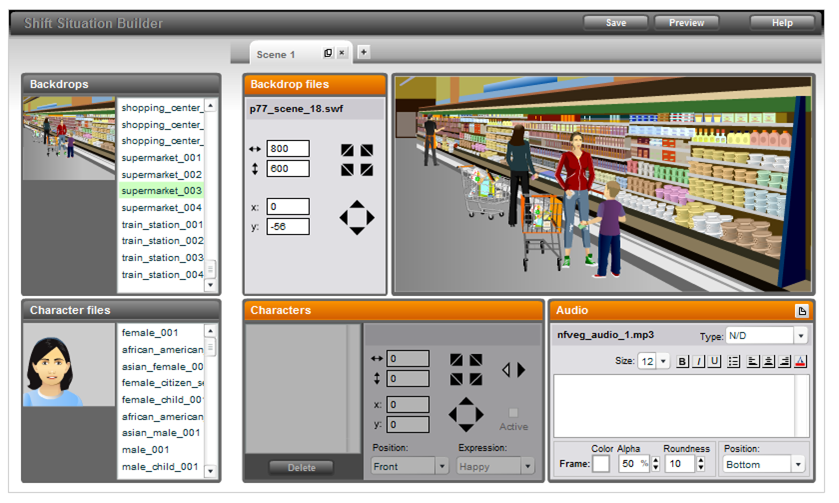This screenshot has width=839, height=503.
Task: Toggle underline formatting in the Audio panel
Action: (x=715, y=362)
